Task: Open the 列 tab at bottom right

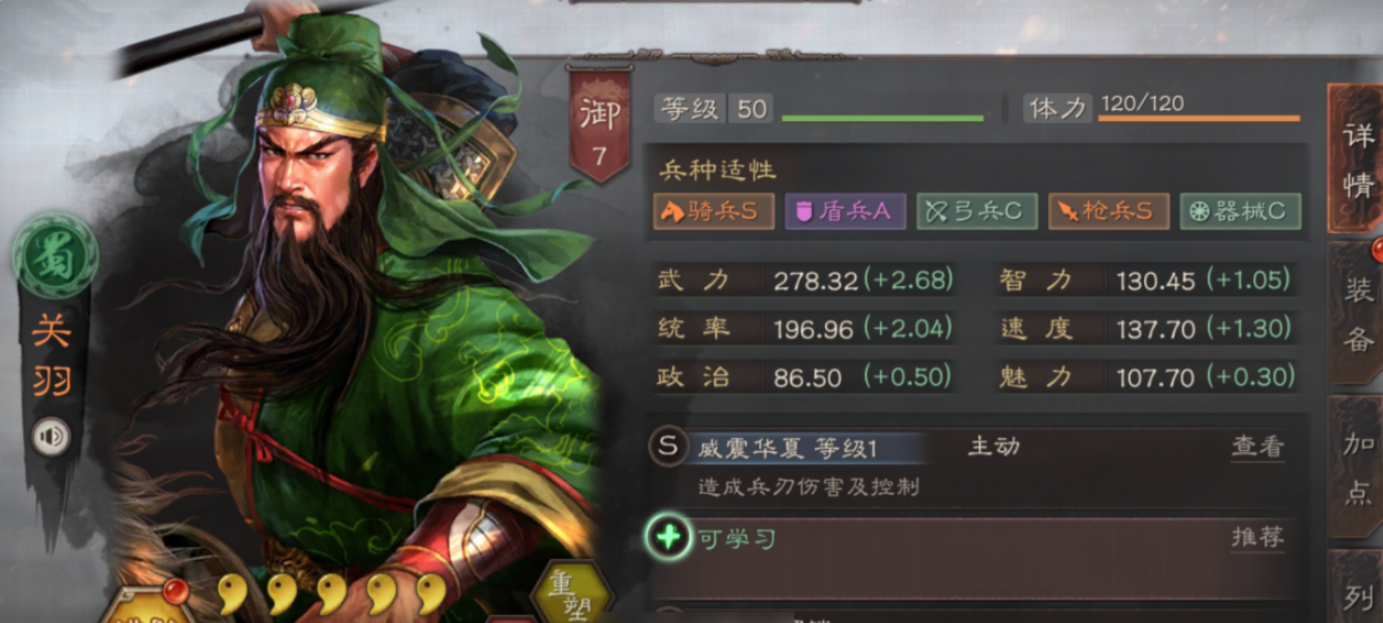Action: (x=1357, y=588)
